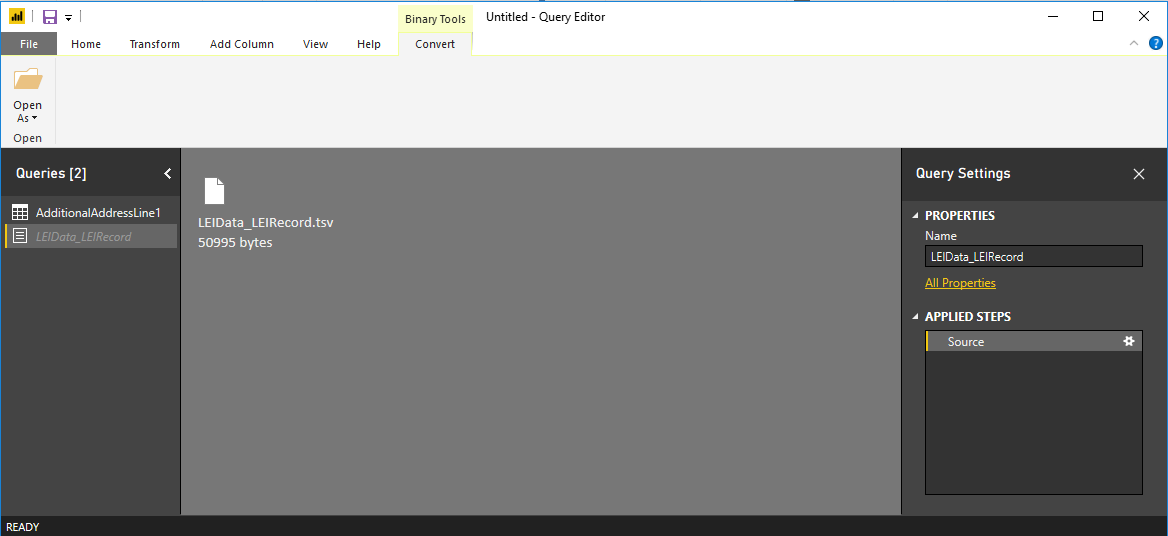
Task: Minimize the Query Editor window
Action: click(1052, 16)
